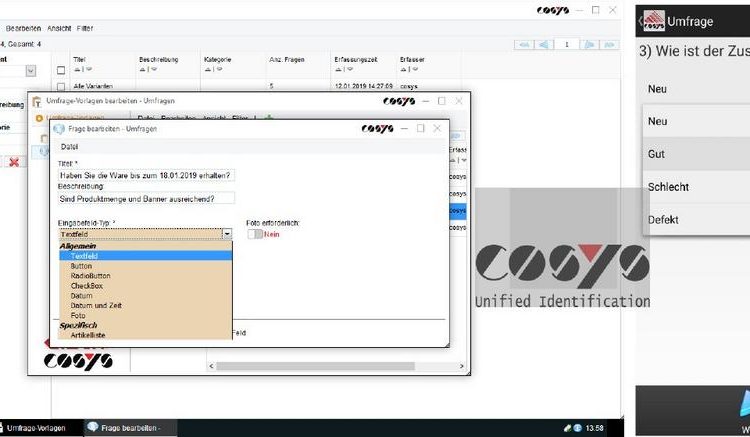Click the globe tray icon in taskbar

click(x=577, y=428)
